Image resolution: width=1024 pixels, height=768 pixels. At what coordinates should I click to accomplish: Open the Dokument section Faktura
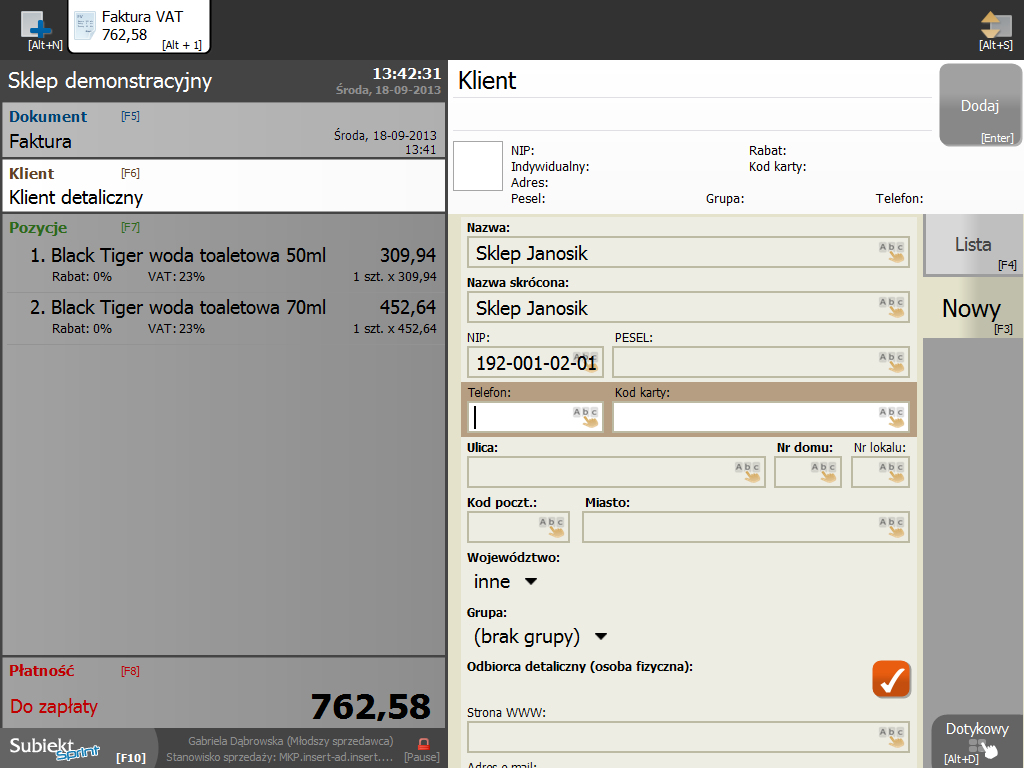coord(223,131)
